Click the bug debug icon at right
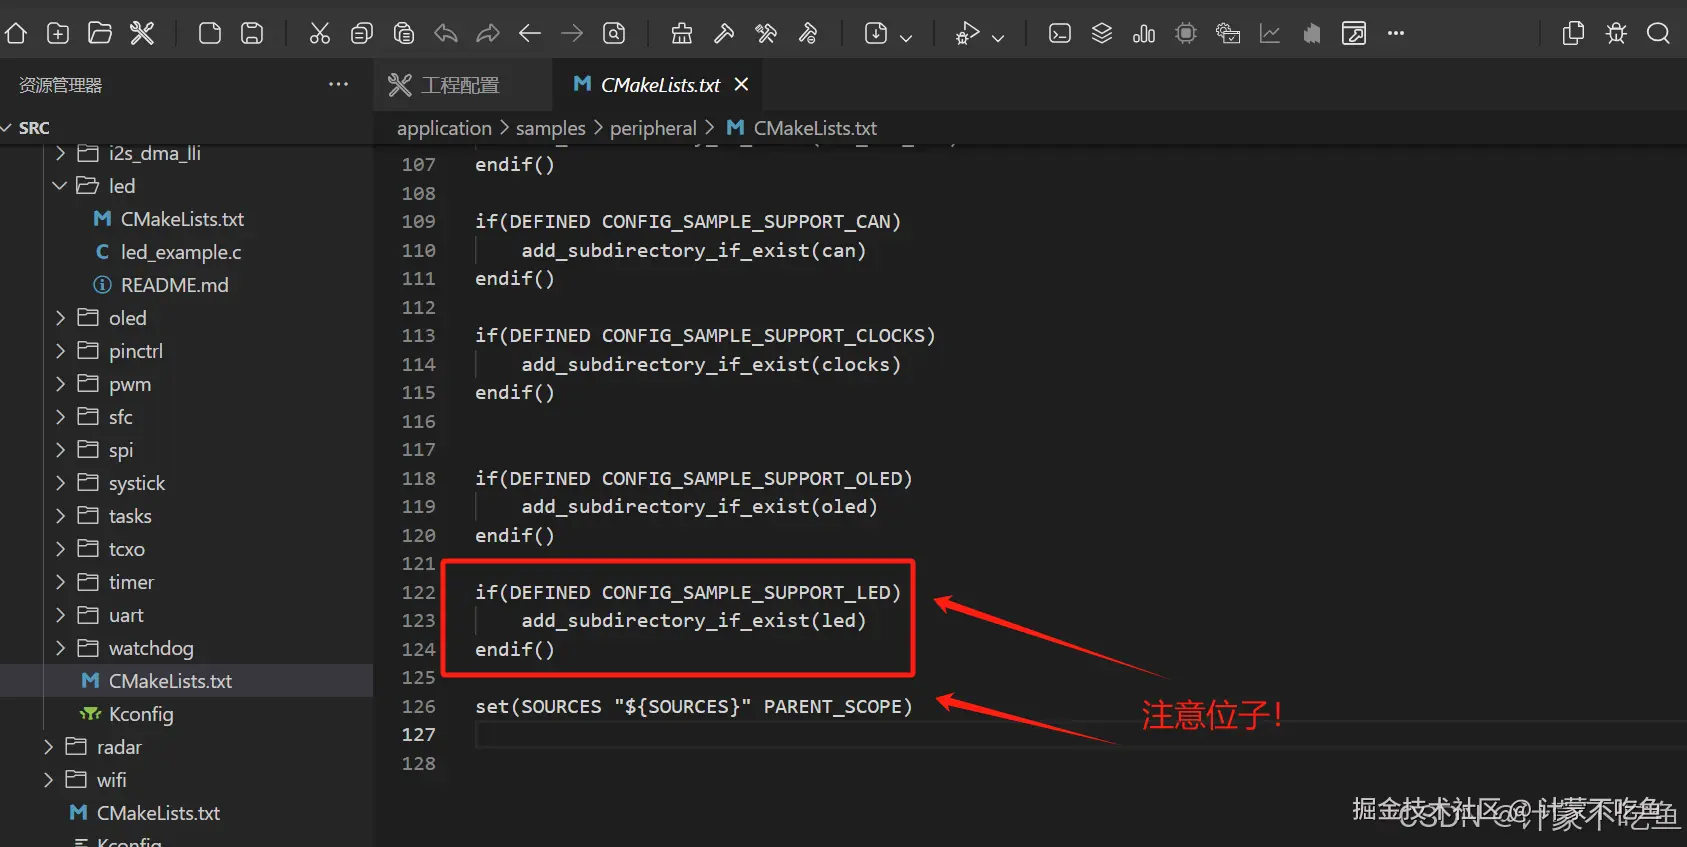 coord(1616,33)
